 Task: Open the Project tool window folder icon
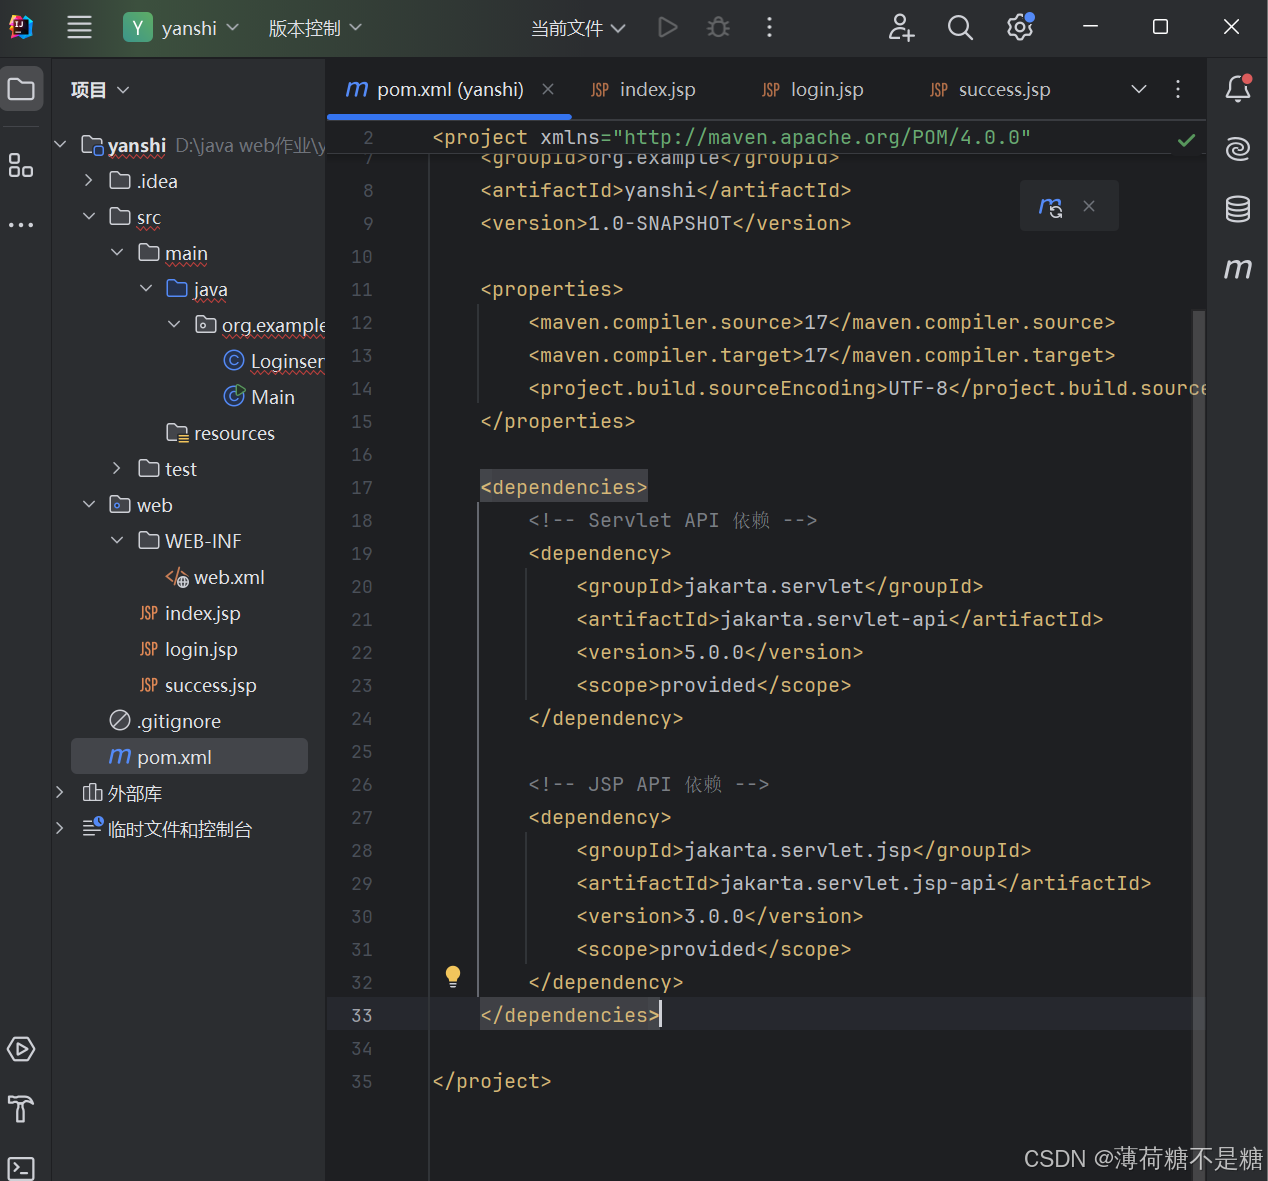click(21, 89)
